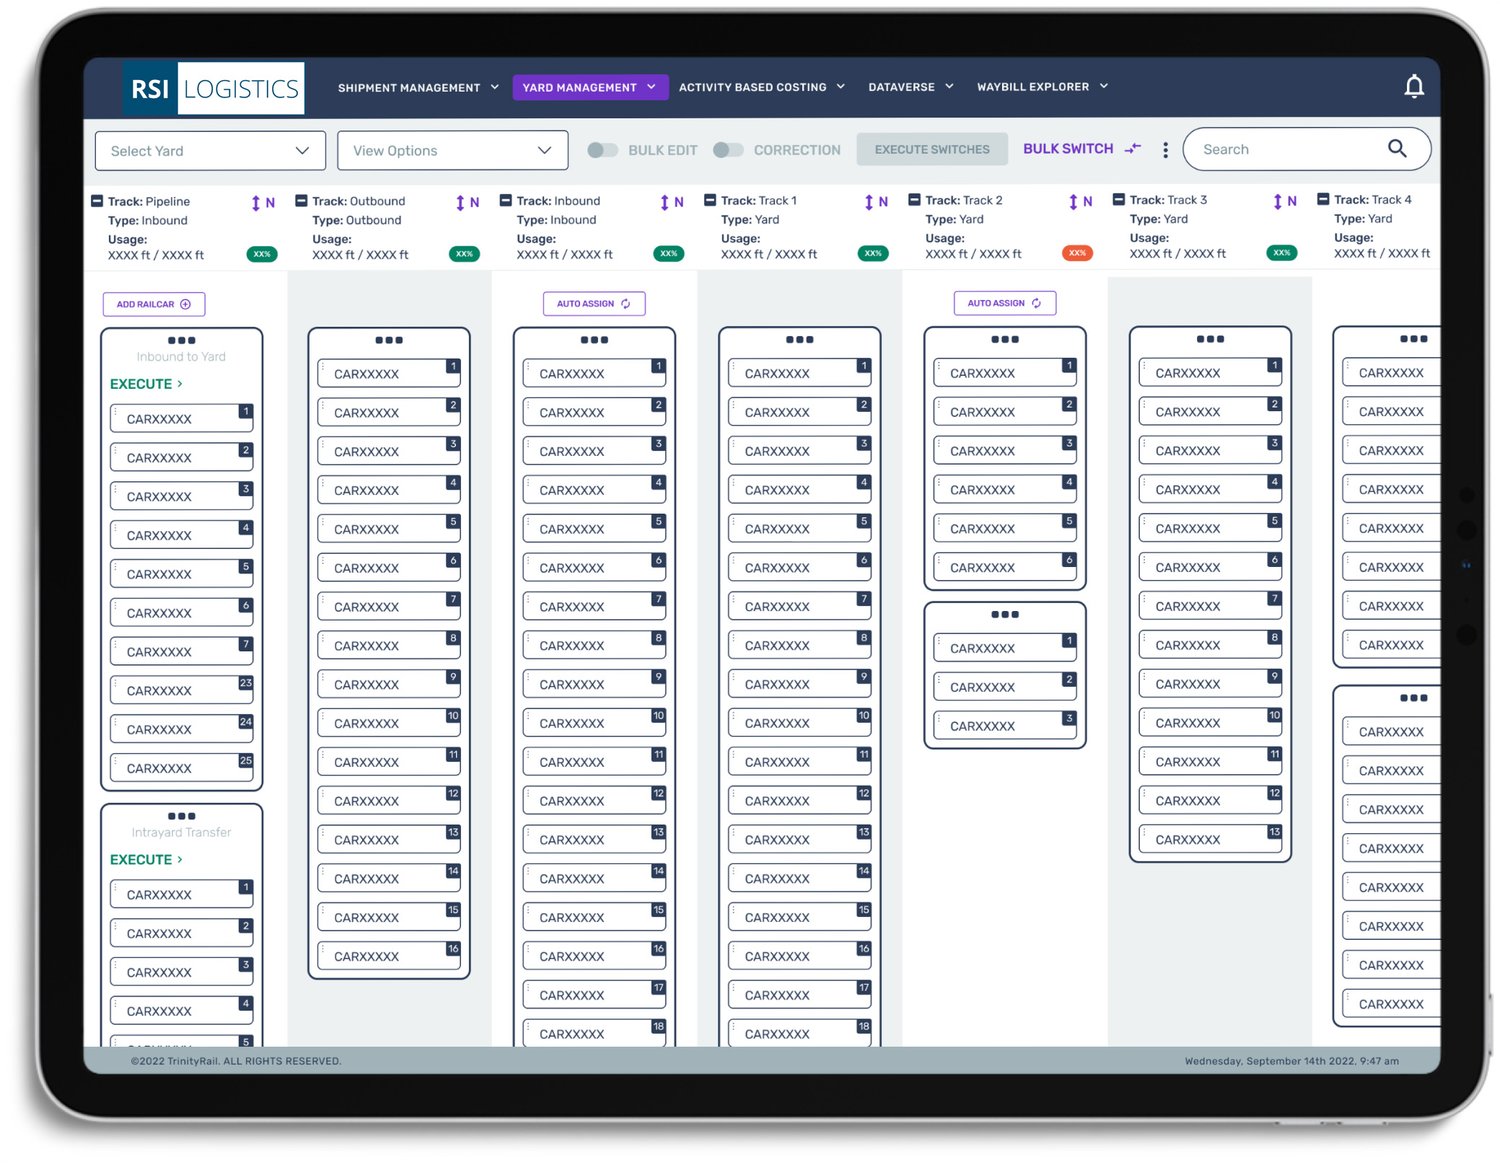Expand the Activity Based Costing menu
This screenshot has height=1165, width=1500.
point(761,88)
